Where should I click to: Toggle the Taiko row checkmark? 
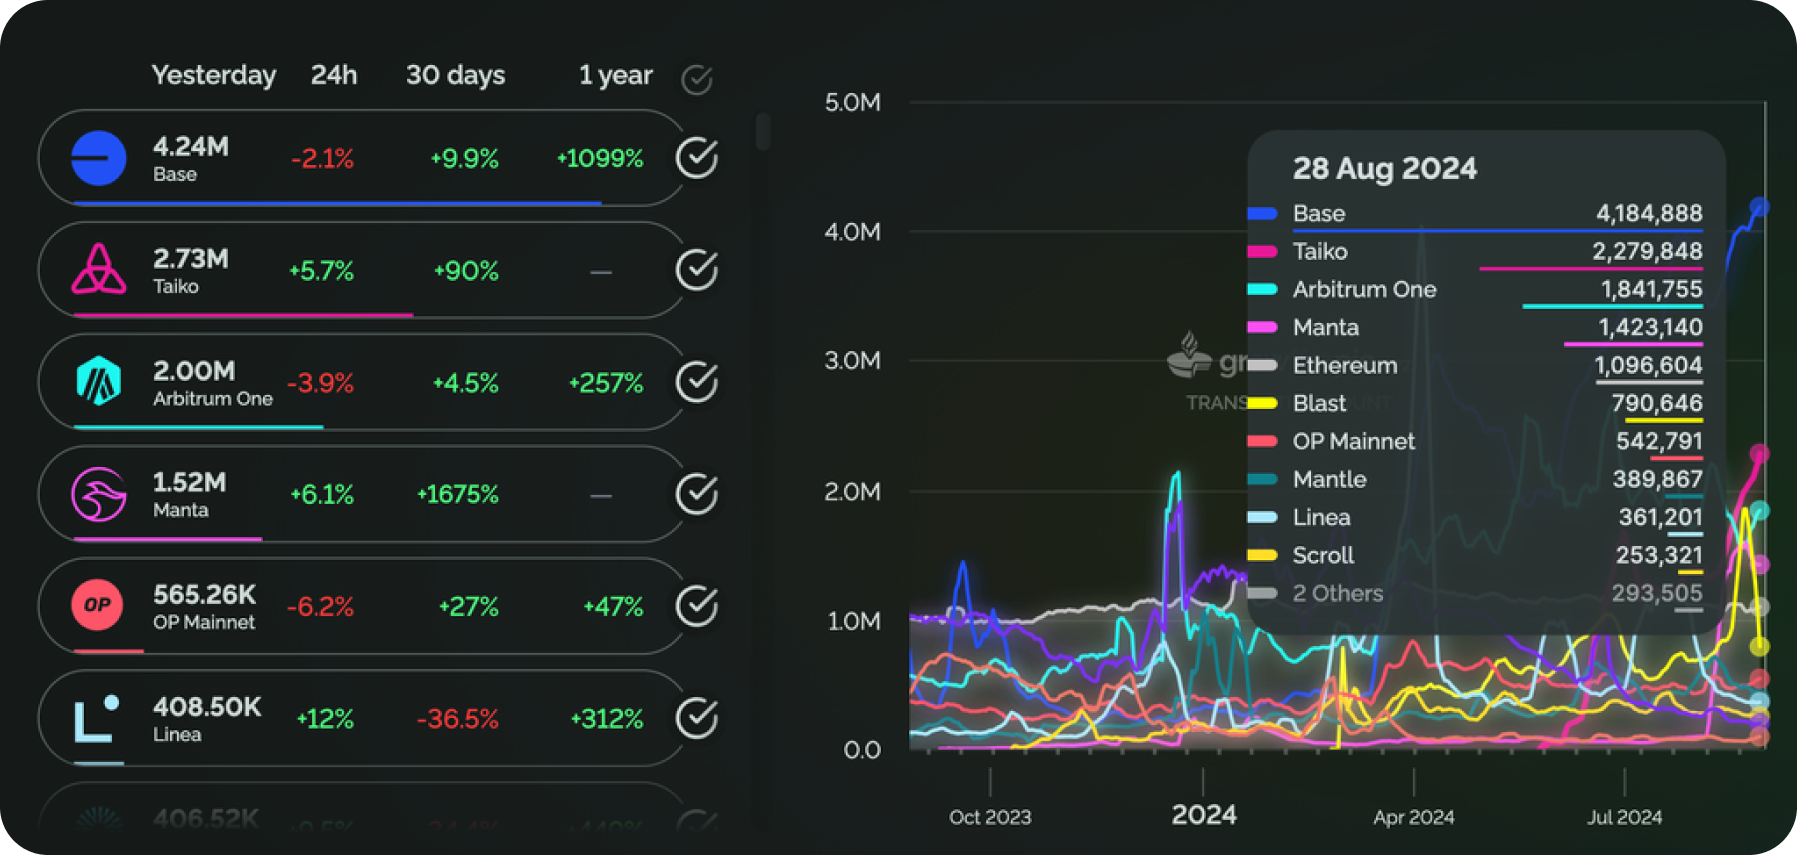click(697, 269)
